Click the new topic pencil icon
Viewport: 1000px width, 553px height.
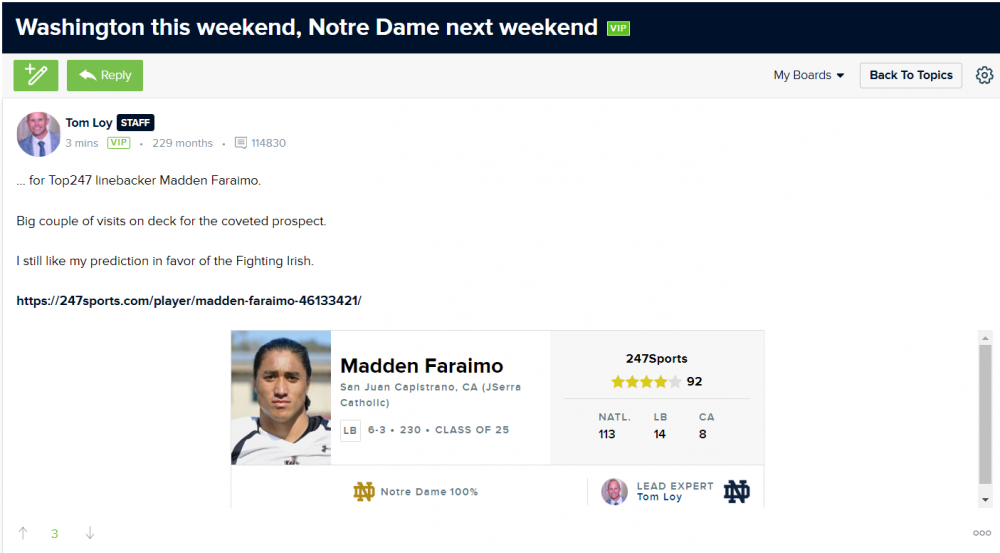coord(36,75)
